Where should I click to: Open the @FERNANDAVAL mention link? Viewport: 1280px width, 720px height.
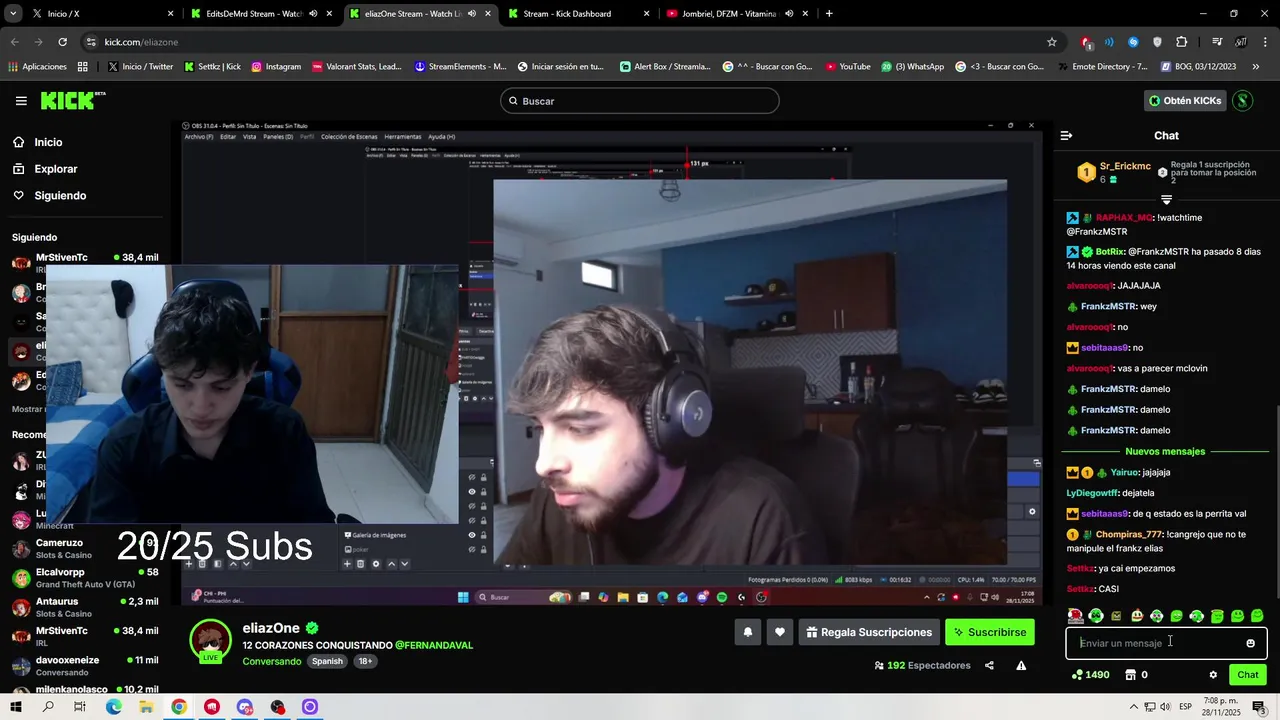tap(434, 645)
